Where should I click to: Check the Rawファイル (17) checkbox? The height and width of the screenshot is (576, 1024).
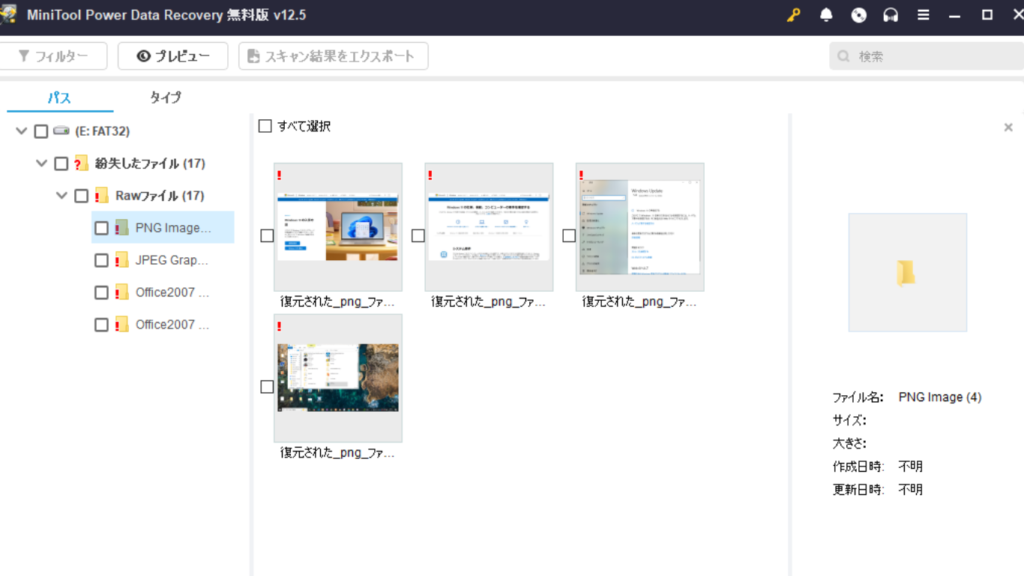tap(81, 195)
